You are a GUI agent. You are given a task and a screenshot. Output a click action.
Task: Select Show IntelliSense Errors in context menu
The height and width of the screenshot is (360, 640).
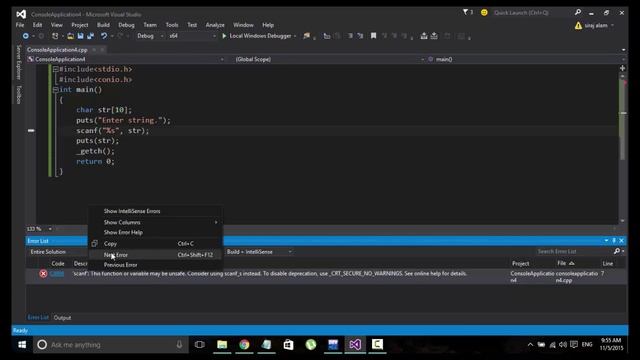(x=156, y=211)
